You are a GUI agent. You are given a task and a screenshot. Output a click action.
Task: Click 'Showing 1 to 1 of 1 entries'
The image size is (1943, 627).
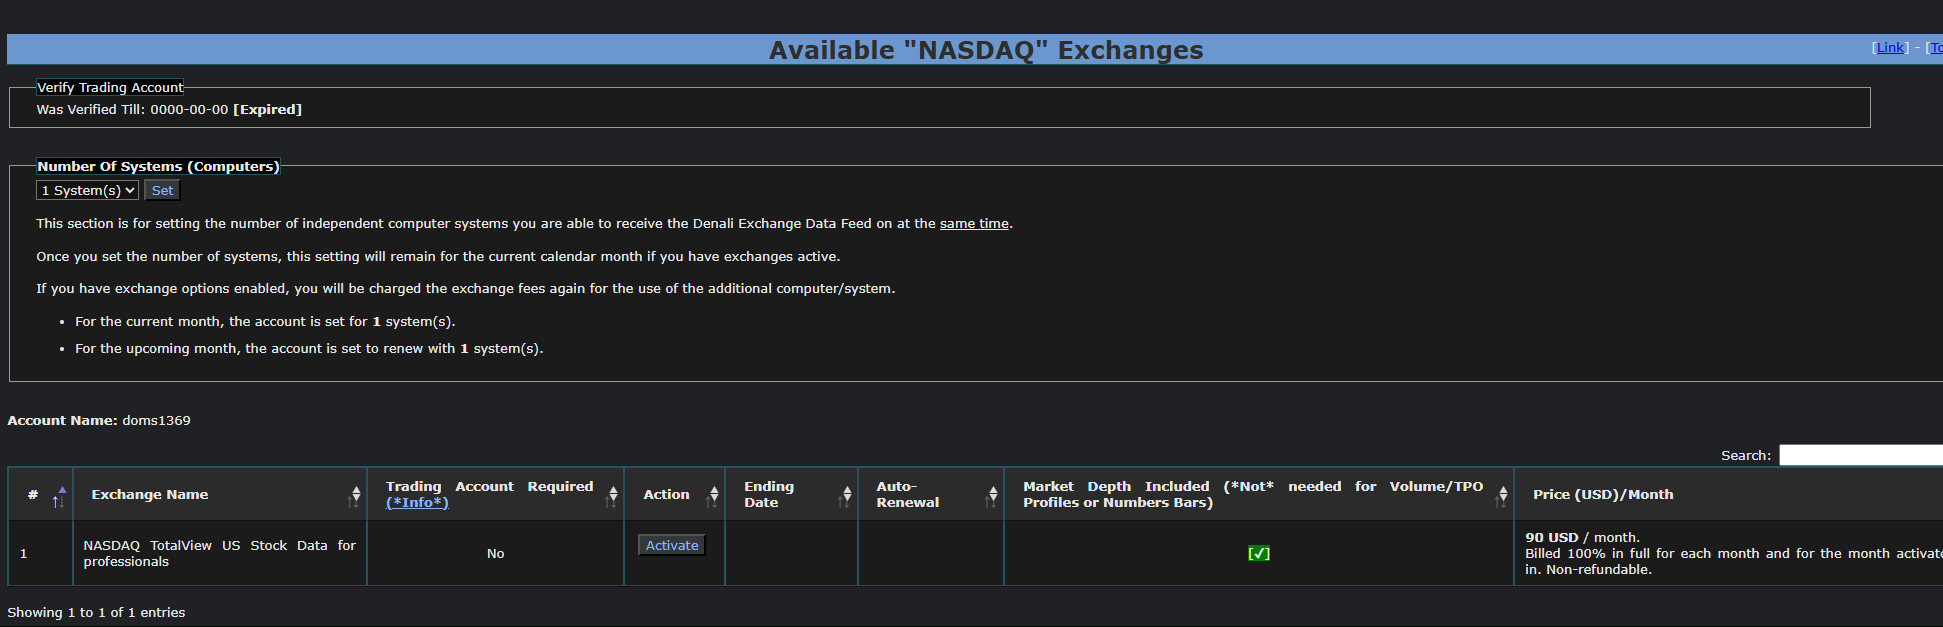96,612
